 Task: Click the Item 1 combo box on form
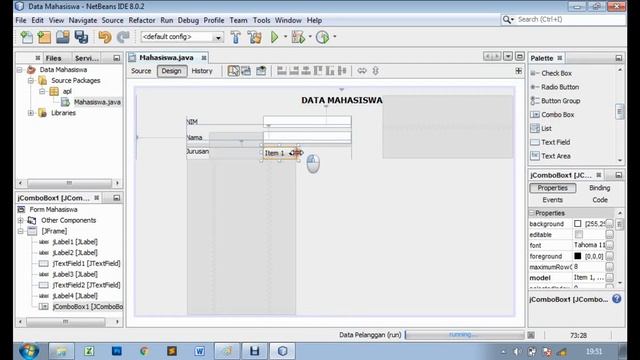click(x=281, y=153)
